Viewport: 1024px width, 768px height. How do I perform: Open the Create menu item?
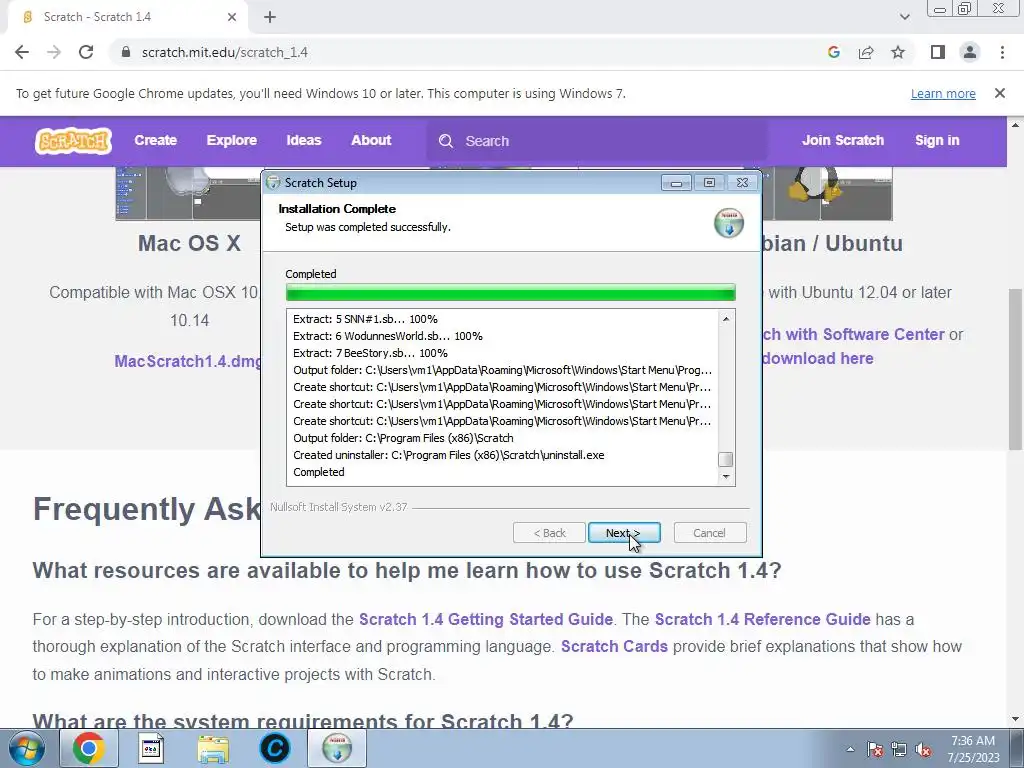pyautogui.click(x=155, y=140)
